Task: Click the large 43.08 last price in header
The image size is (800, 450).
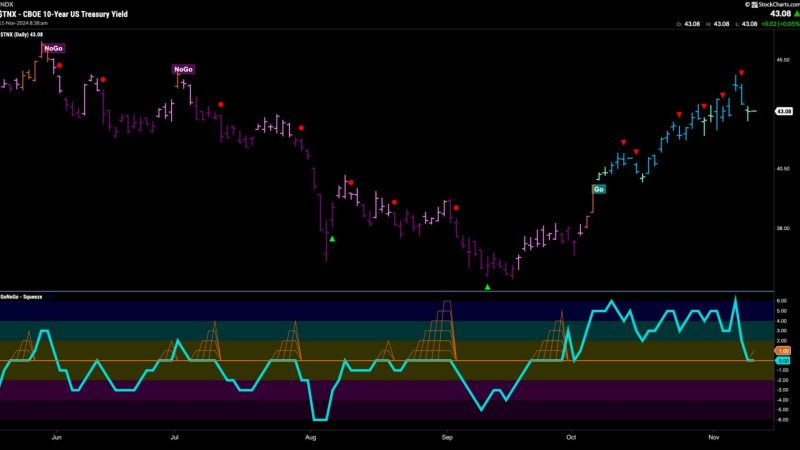Action: tap(780, 14)
